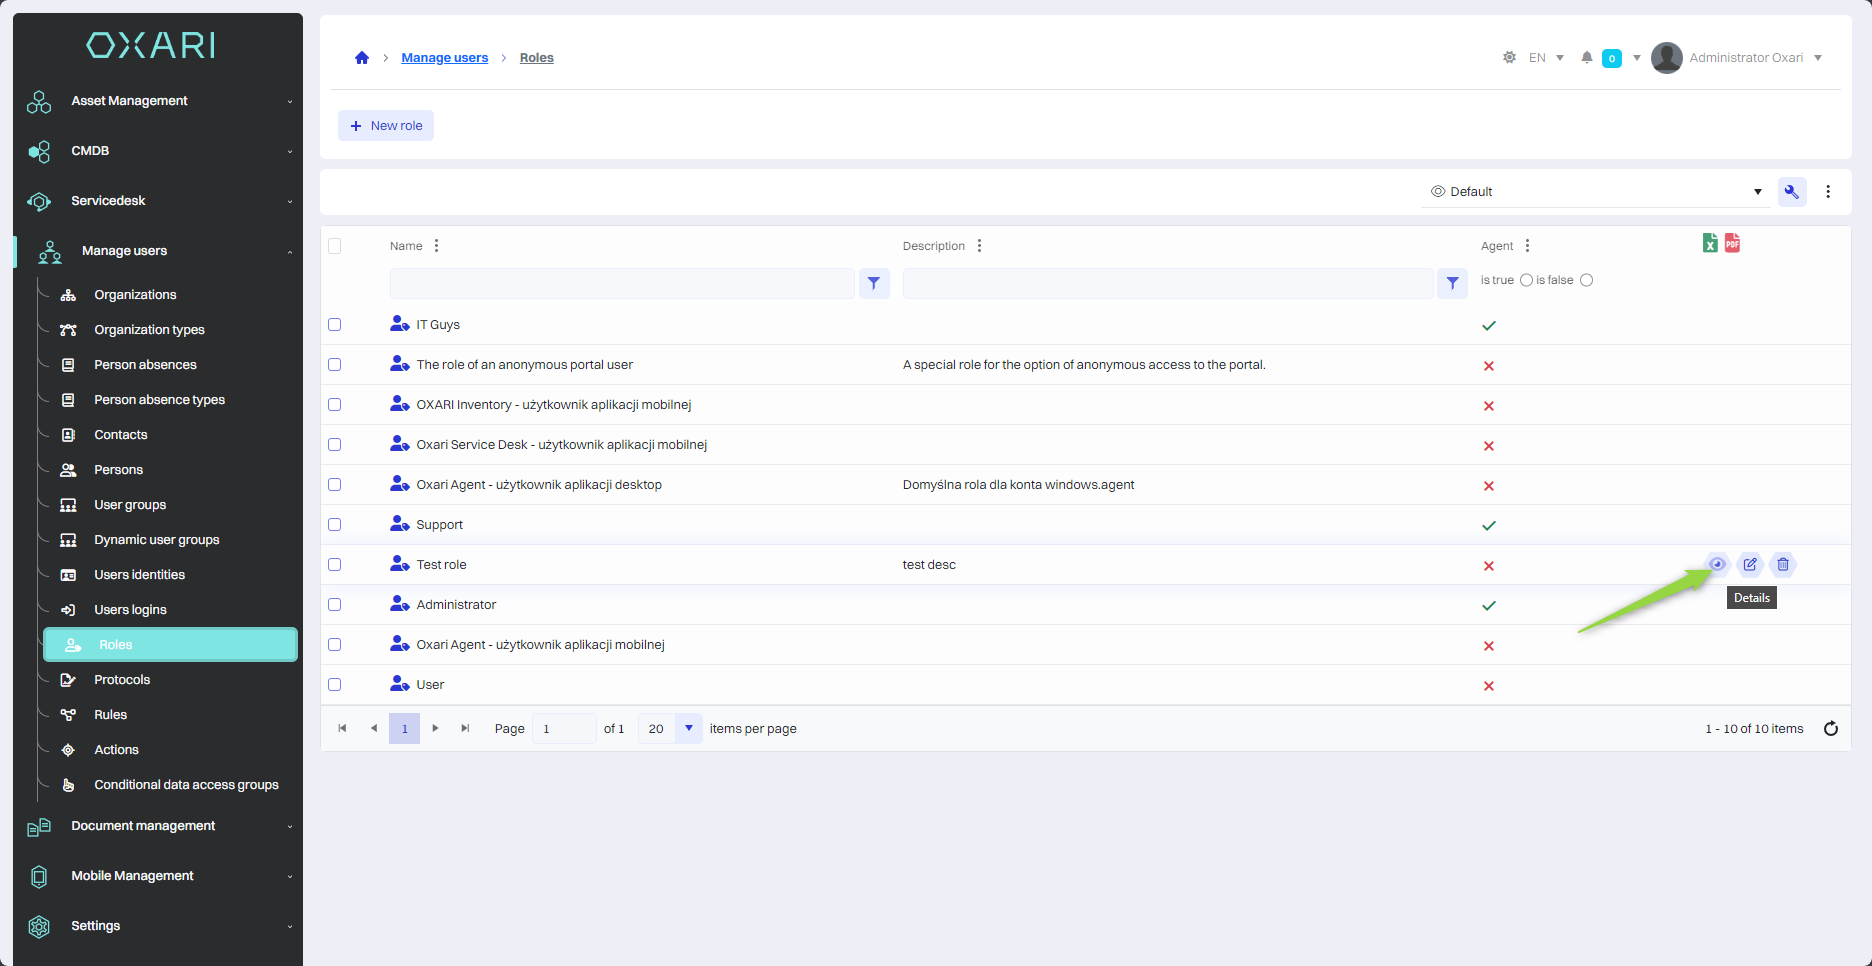Export roles table to PDF
Image resolution: width=1872 pixels, height=966 pixels.
tap(1733, 243)
